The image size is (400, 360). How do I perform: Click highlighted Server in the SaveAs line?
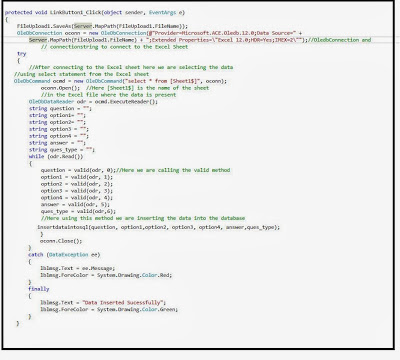point(83,26)
